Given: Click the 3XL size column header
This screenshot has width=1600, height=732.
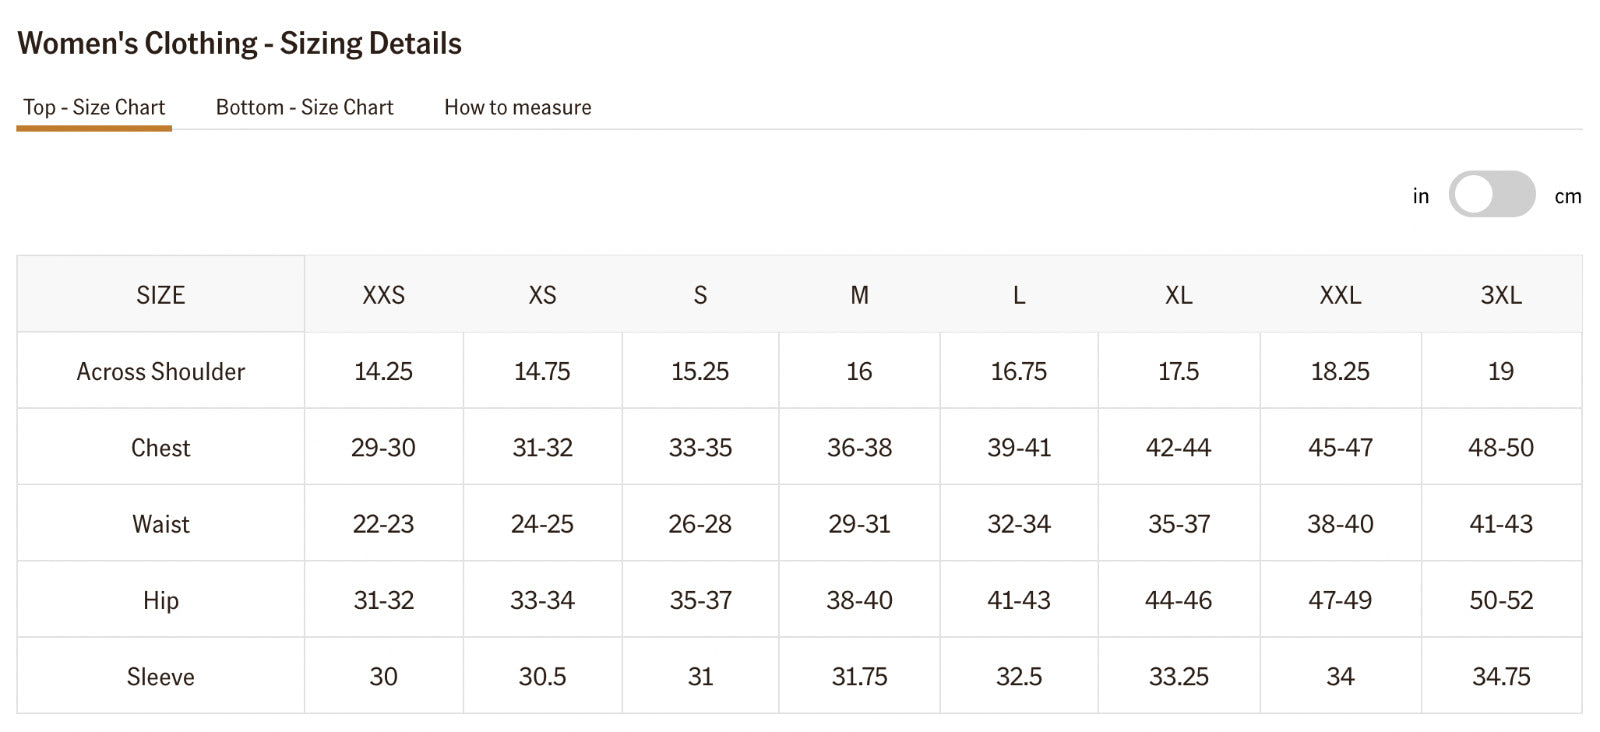Looking at the screenshot, I should (1500, 295).
